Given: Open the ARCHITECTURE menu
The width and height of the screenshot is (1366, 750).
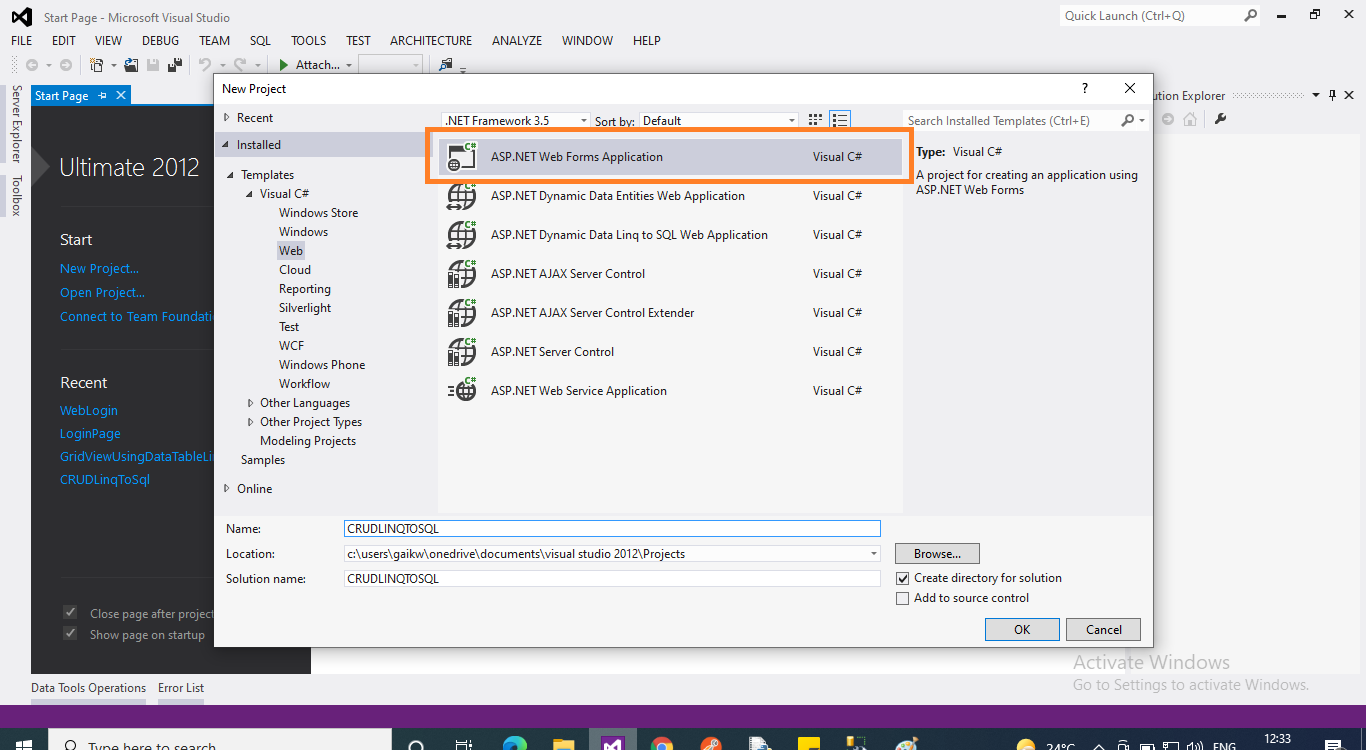Looking at the screenshot, I should [x=431, y=41].
